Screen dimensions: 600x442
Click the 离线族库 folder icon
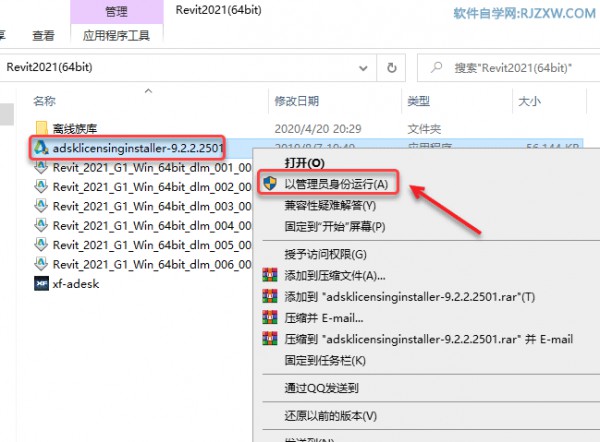pyautogui.click(x=41, y=128)
